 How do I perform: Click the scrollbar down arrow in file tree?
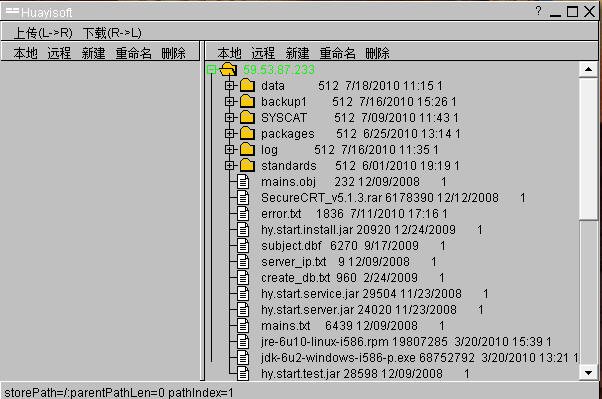(x=588, y=372)
